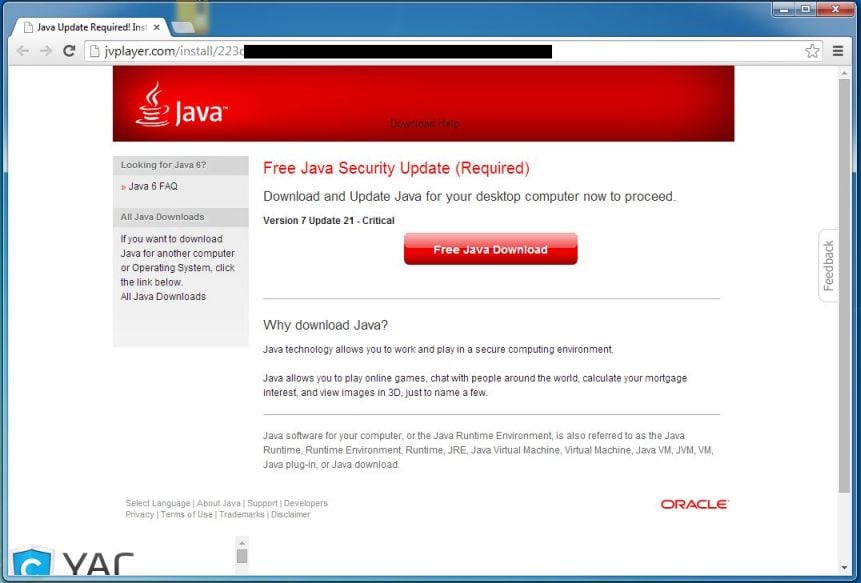
Task: Click the small inner frame scrollbar up arrow
Action: tap(242, 543)
